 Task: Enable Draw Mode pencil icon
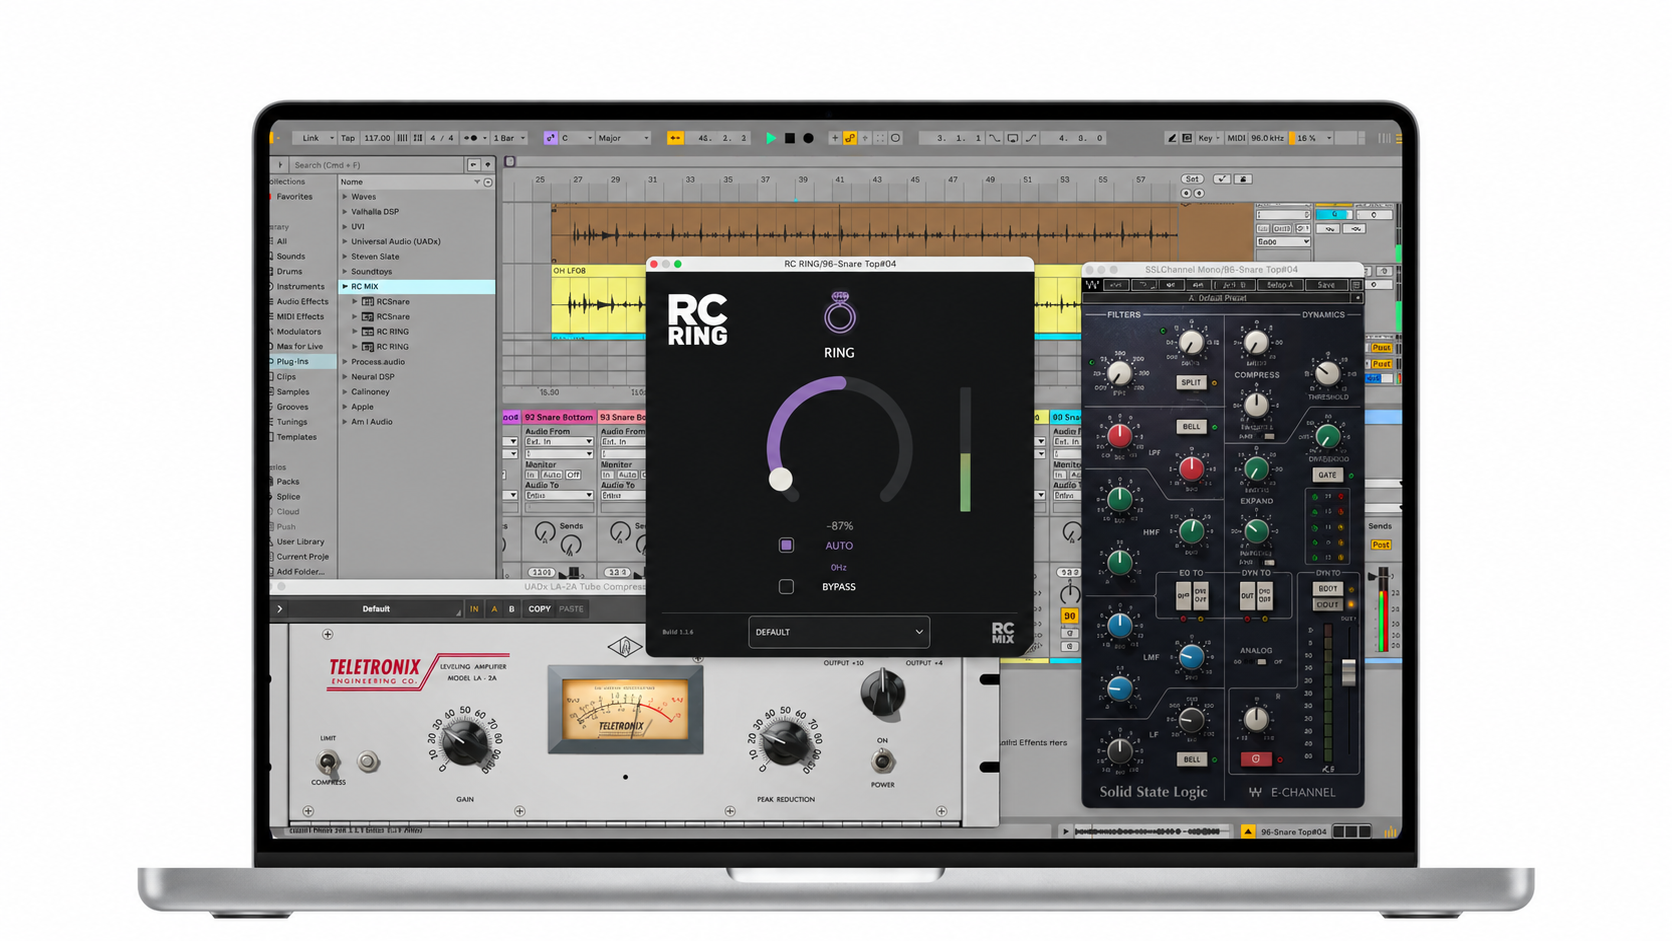coord(1171,138)
